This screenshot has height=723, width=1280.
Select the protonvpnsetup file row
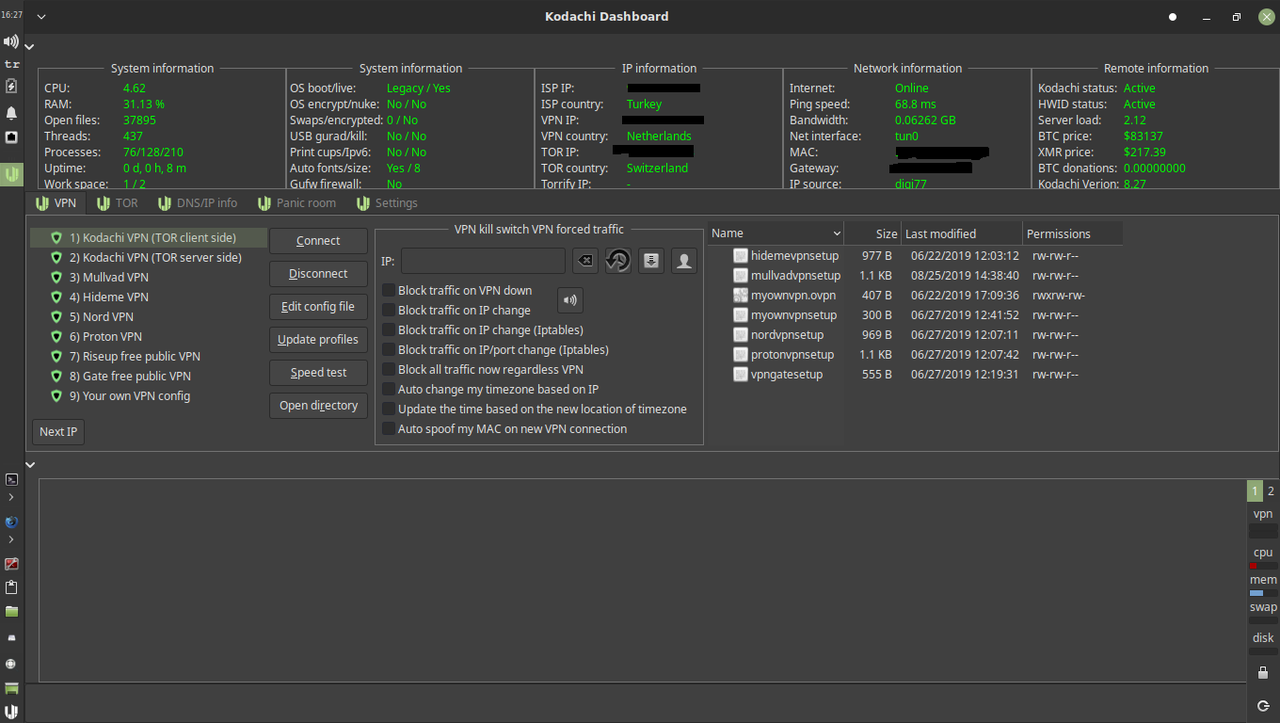coord(915,355)
